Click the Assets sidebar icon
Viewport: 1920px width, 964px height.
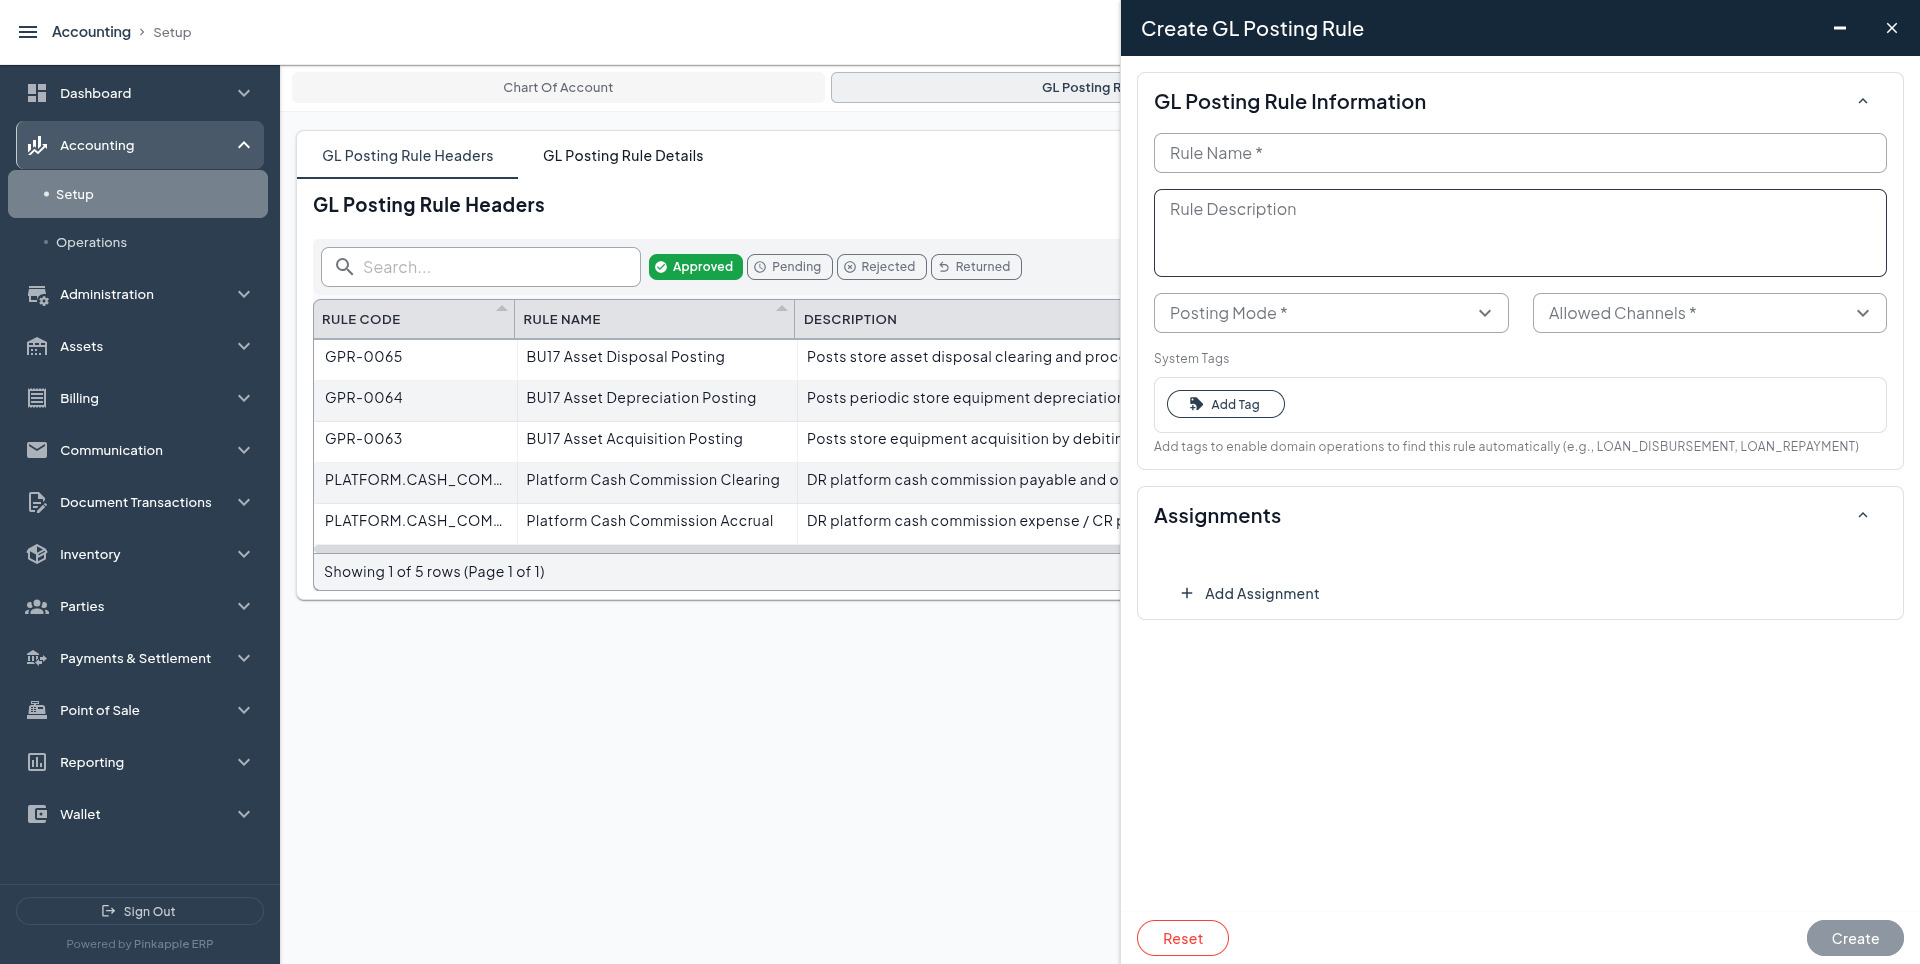point(37,346)
